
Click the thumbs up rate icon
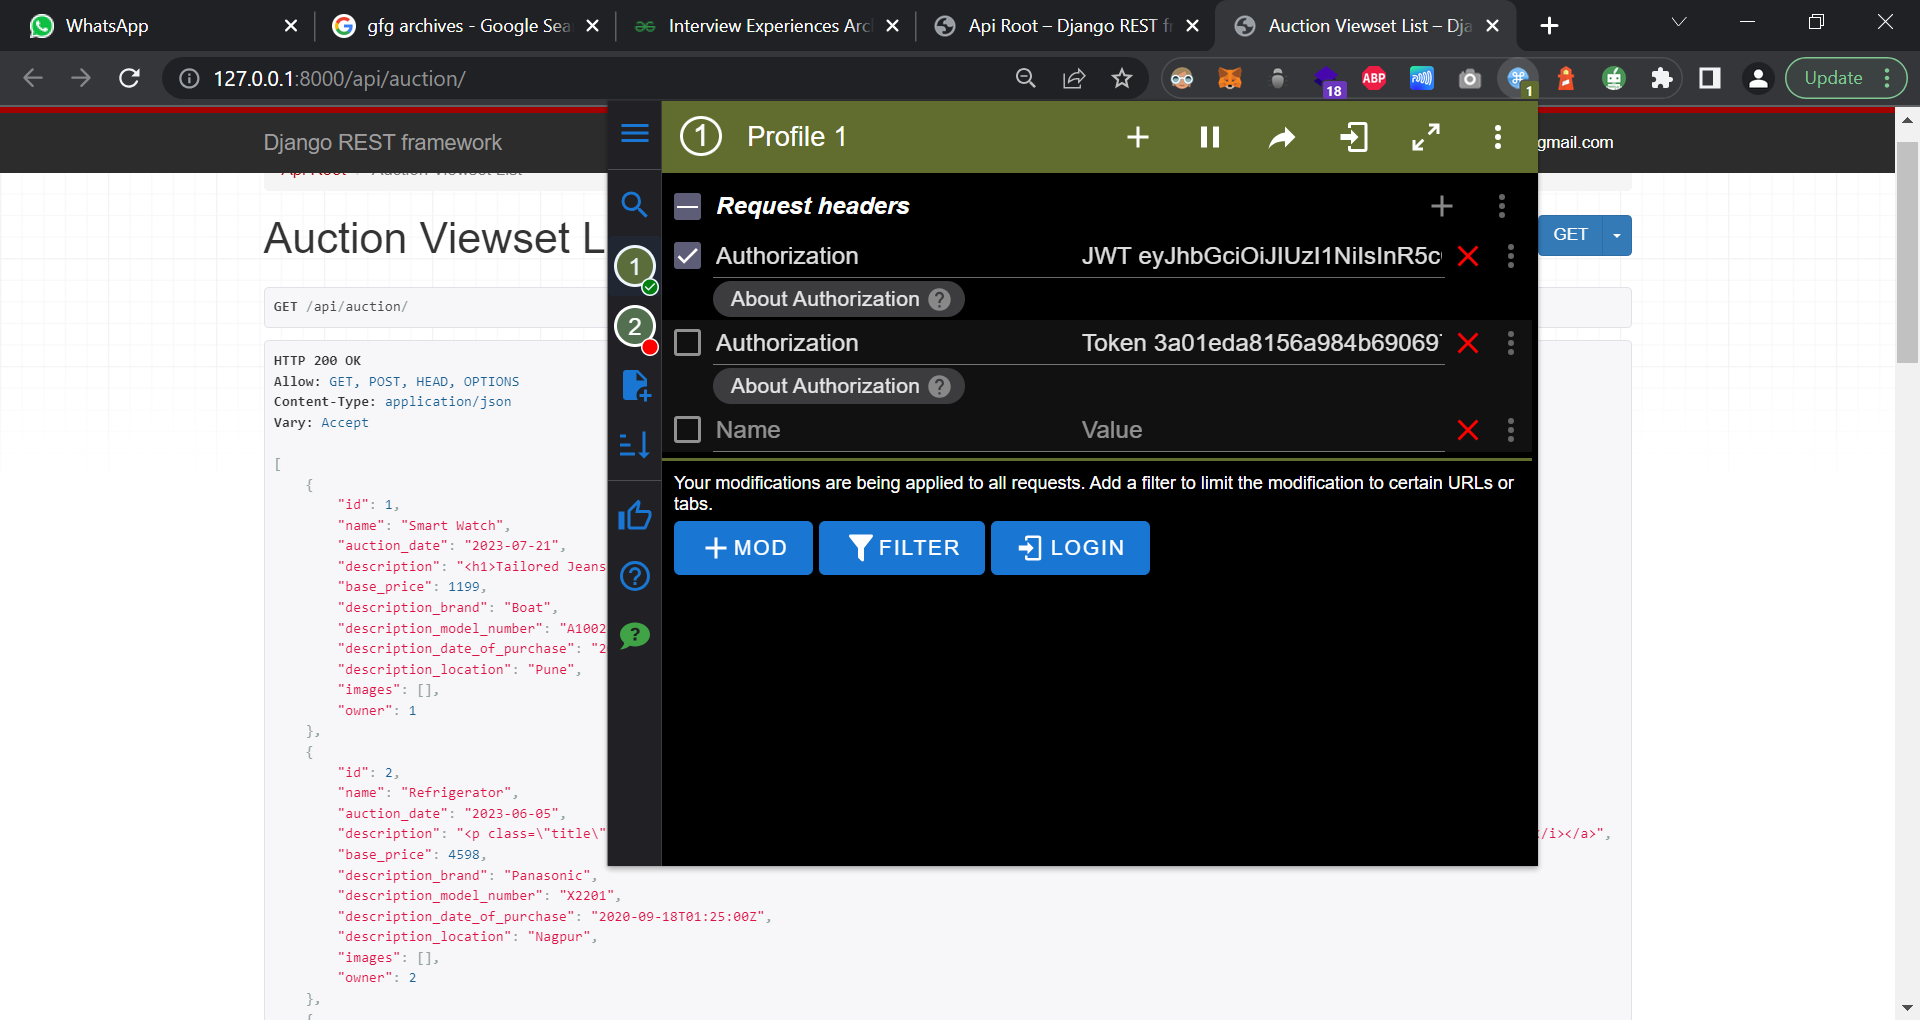(634, 515)
